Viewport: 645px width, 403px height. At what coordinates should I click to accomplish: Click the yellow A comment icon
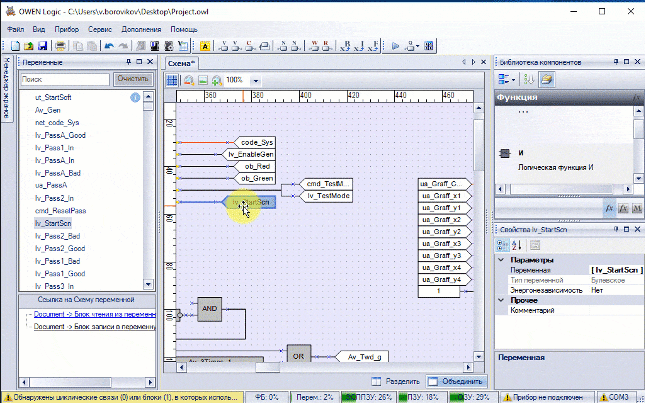coord(205,46)
